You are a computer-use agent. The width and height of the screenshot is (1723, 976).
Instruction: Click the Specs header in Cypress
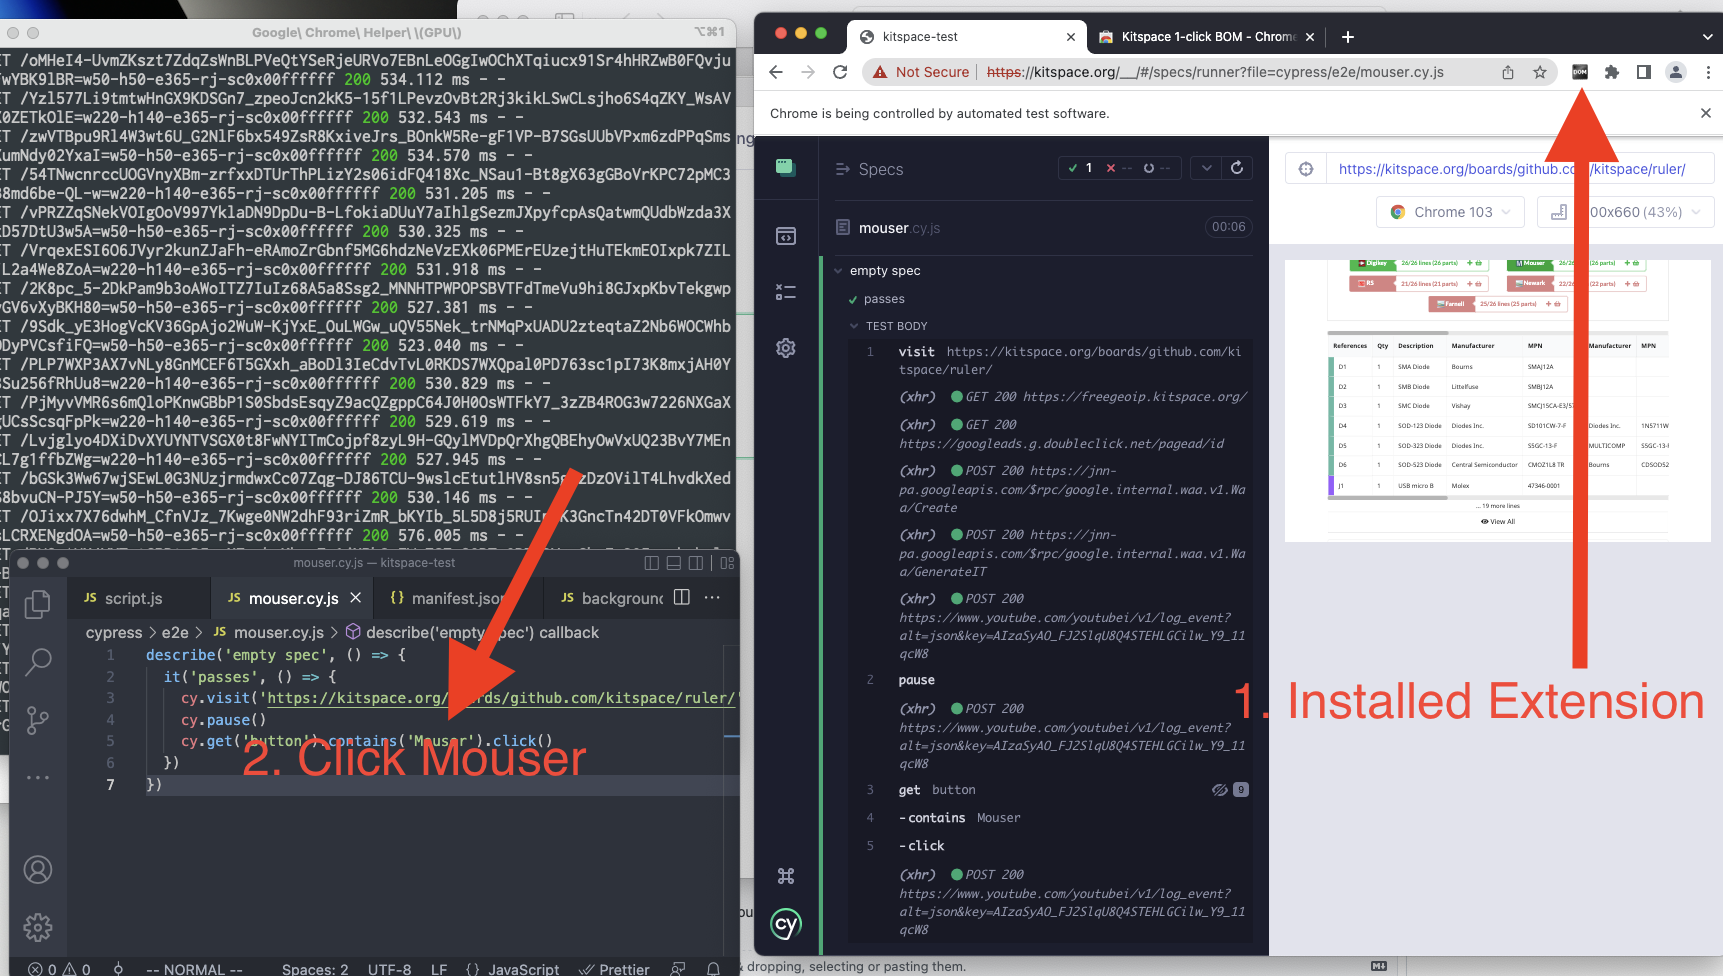click(881, 169)
